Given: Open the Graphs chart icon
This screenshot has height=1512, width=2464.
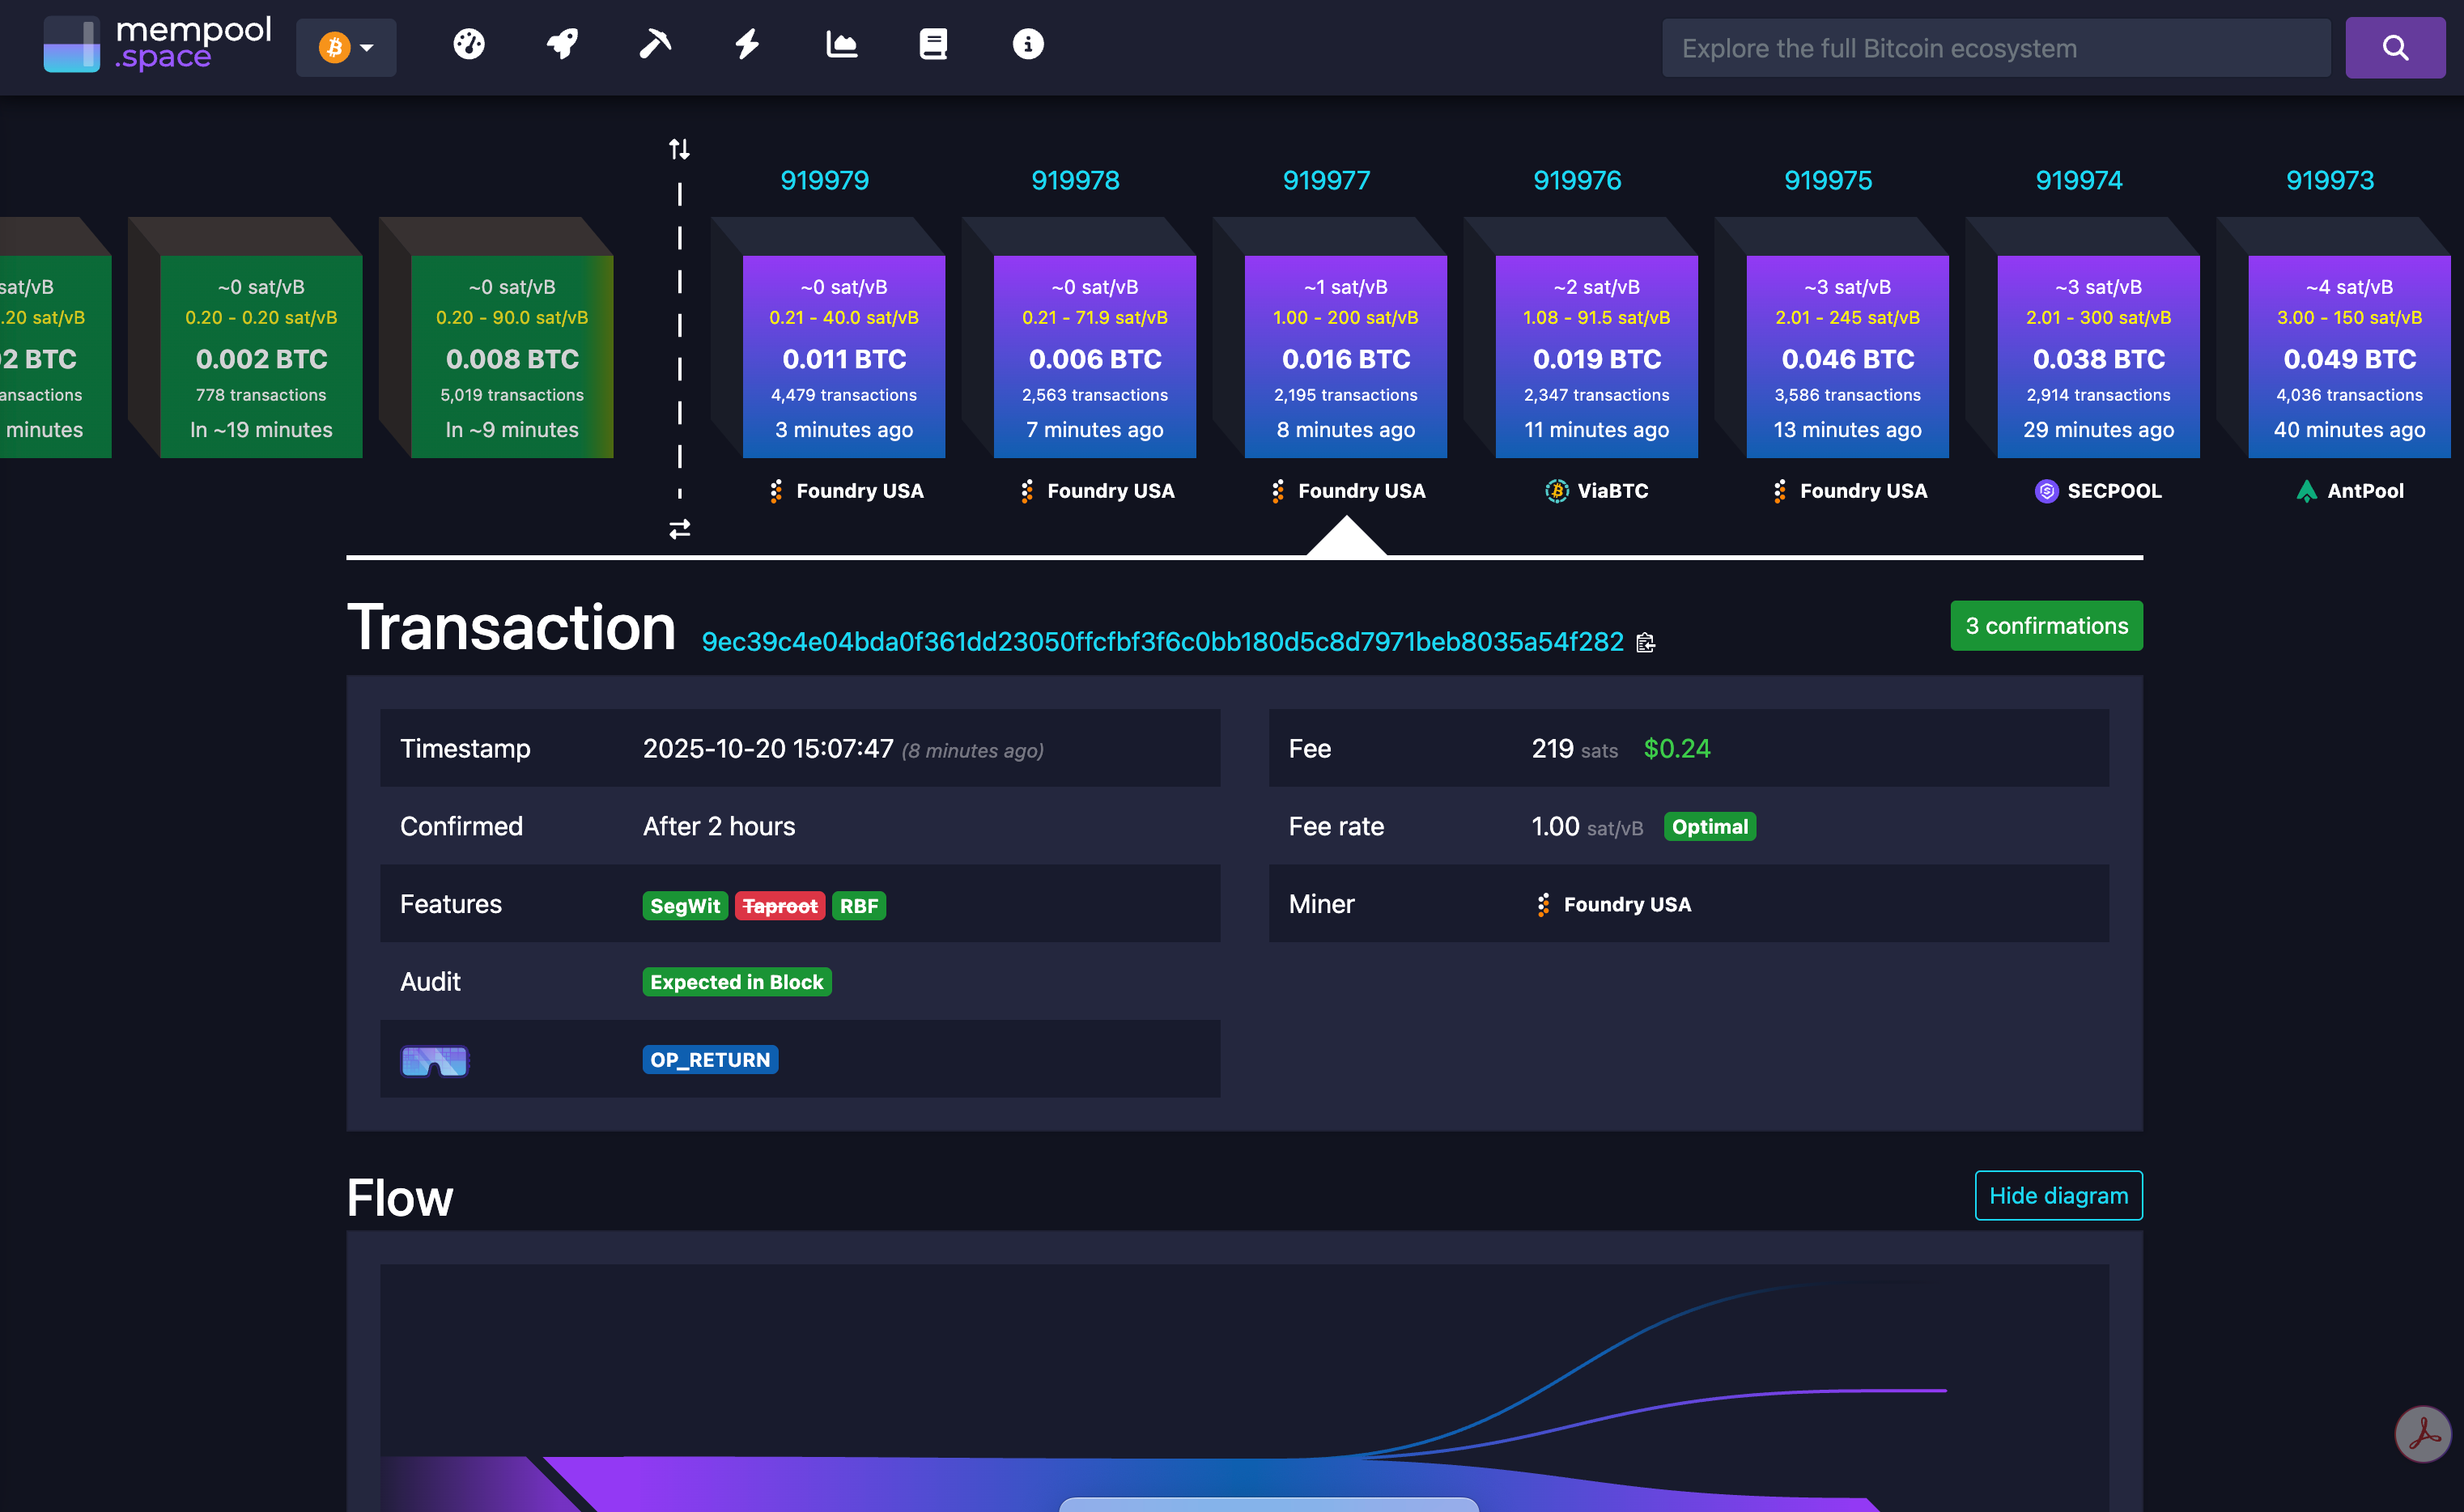Looking at the screenshot, I should [841, 45].
